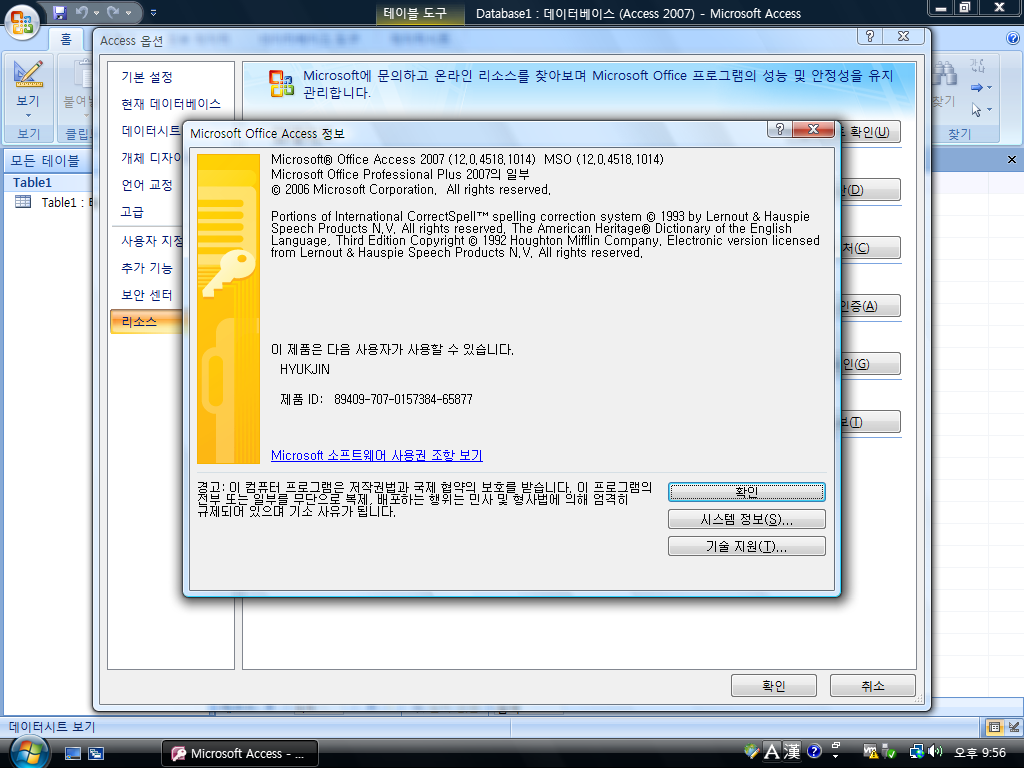Select 현재 데이터베이스 in options sidebar
This screenshot has height=768, width=1024.
[170, 104]
